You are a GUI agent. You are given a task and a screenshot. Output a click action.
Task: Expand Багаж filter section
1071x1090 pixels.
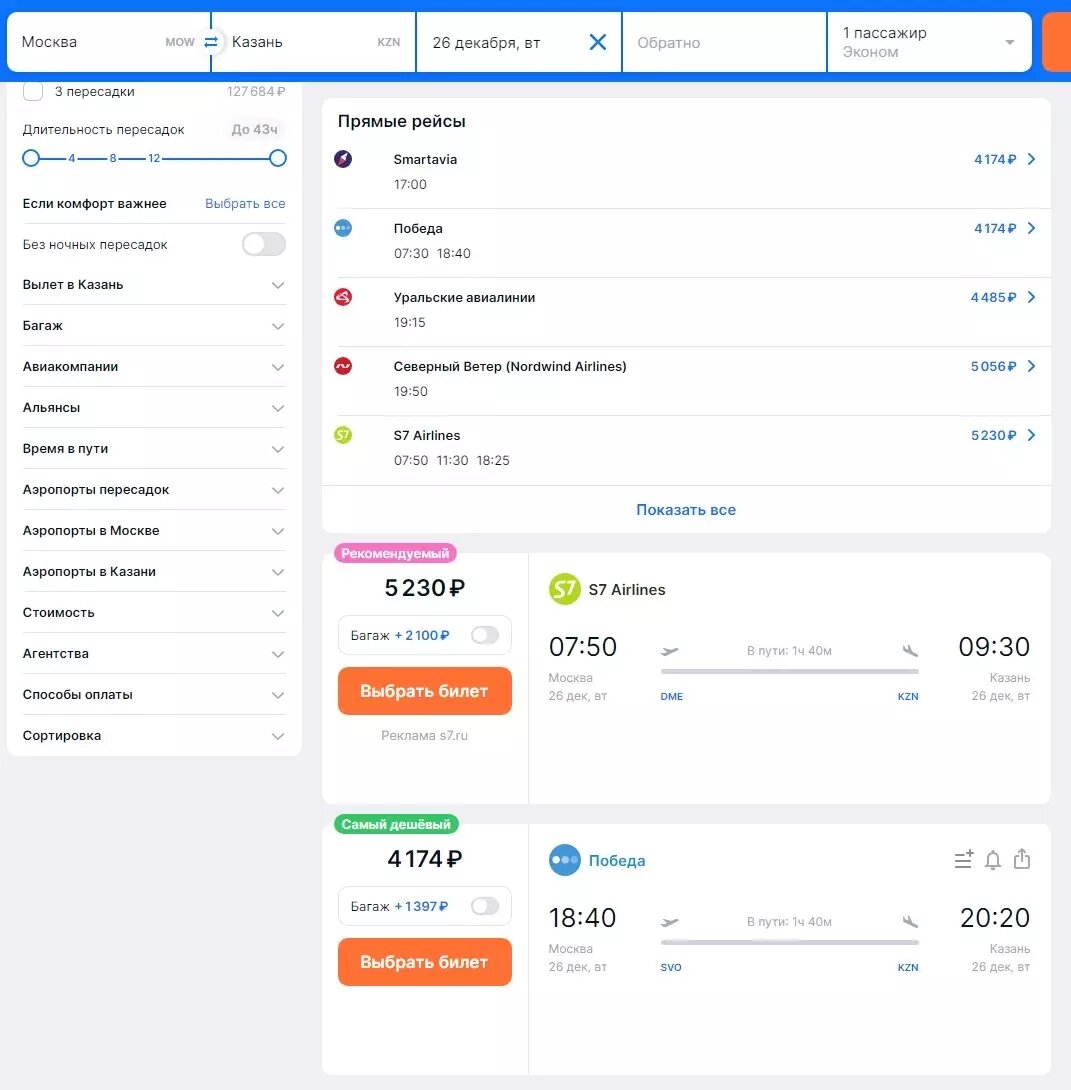click(x=154, y=325)
